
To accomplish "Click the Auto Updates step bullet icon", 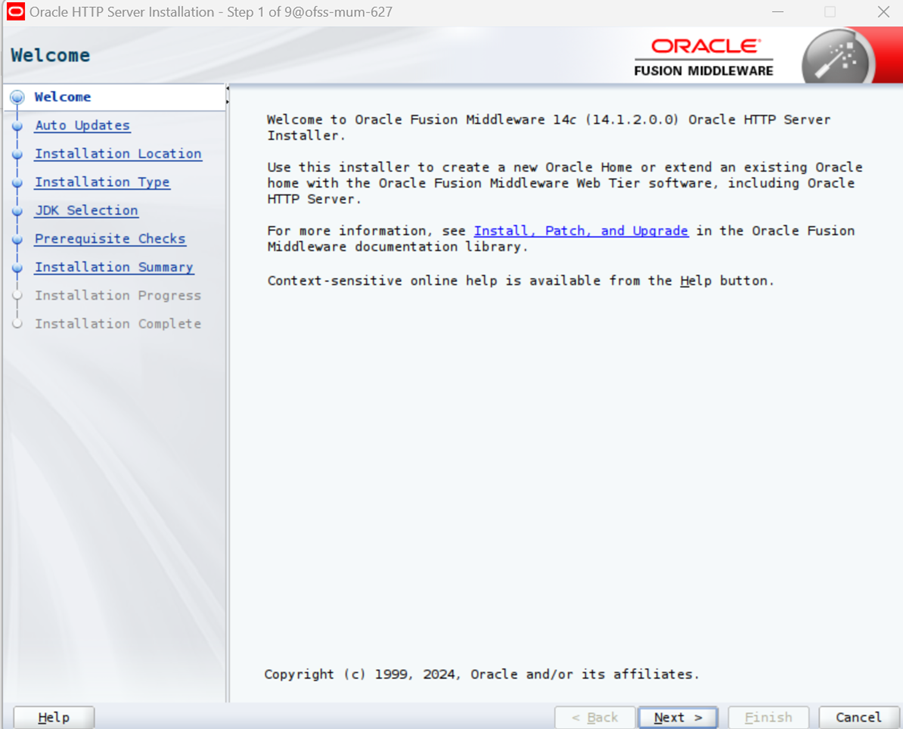I will (17, 126).
